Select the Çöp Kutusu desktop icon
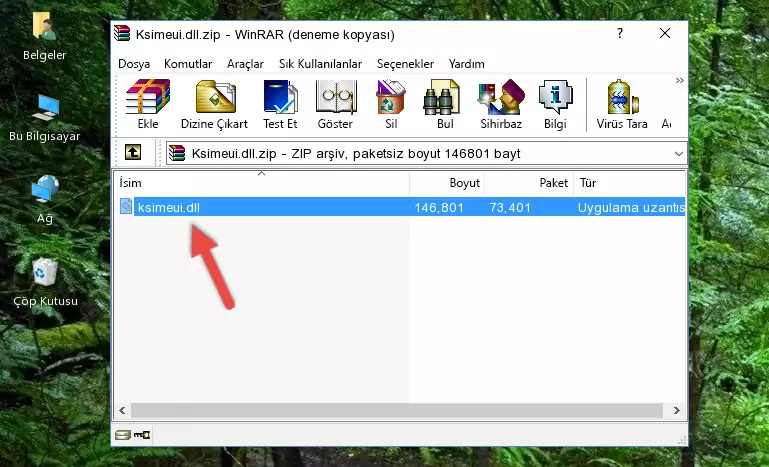The image size is (769, 467). tap(45, 282)
